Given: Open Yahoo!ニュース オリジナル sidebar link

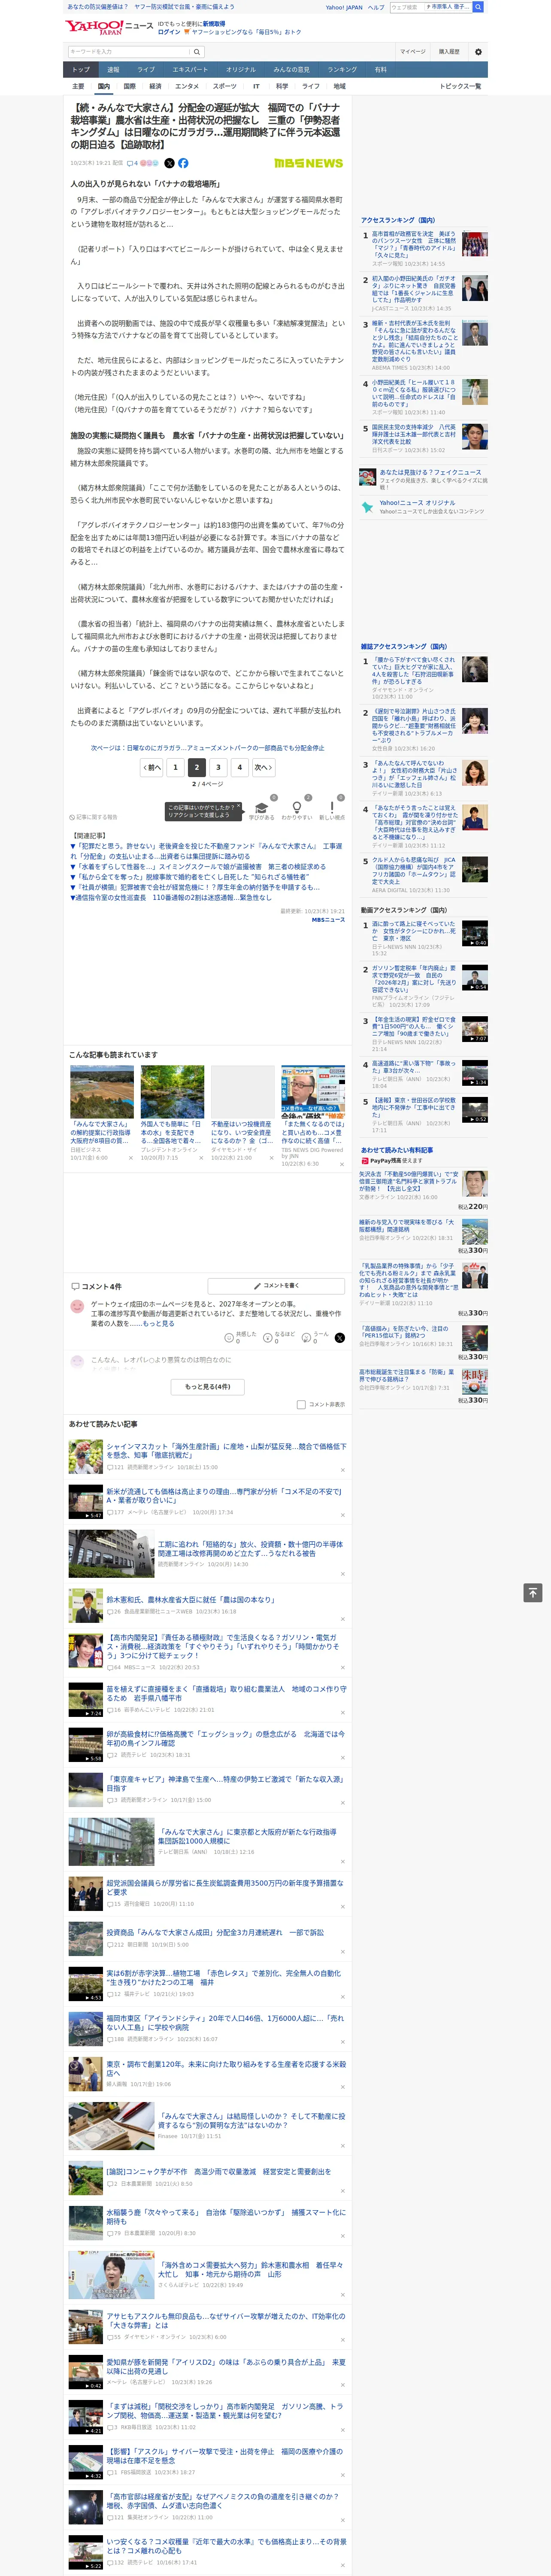Looking at the screenshot, I should click(x=417, y=503).
